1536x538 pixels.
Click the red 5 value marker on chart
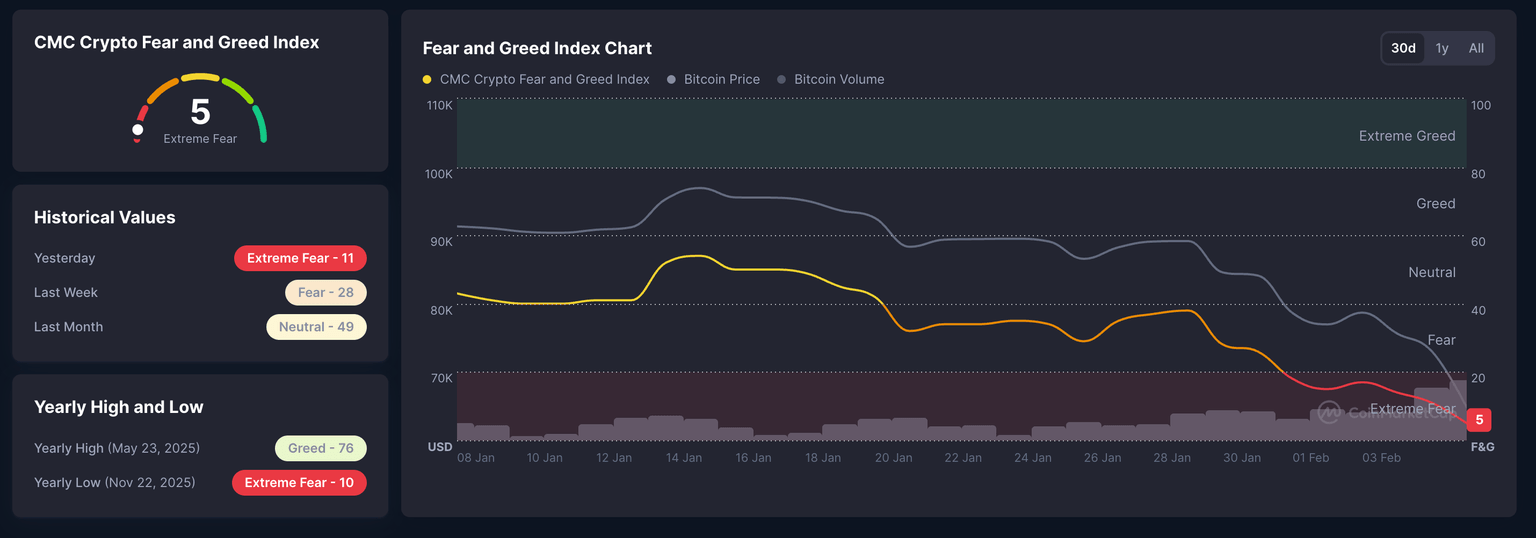[x=1479, y=420]
